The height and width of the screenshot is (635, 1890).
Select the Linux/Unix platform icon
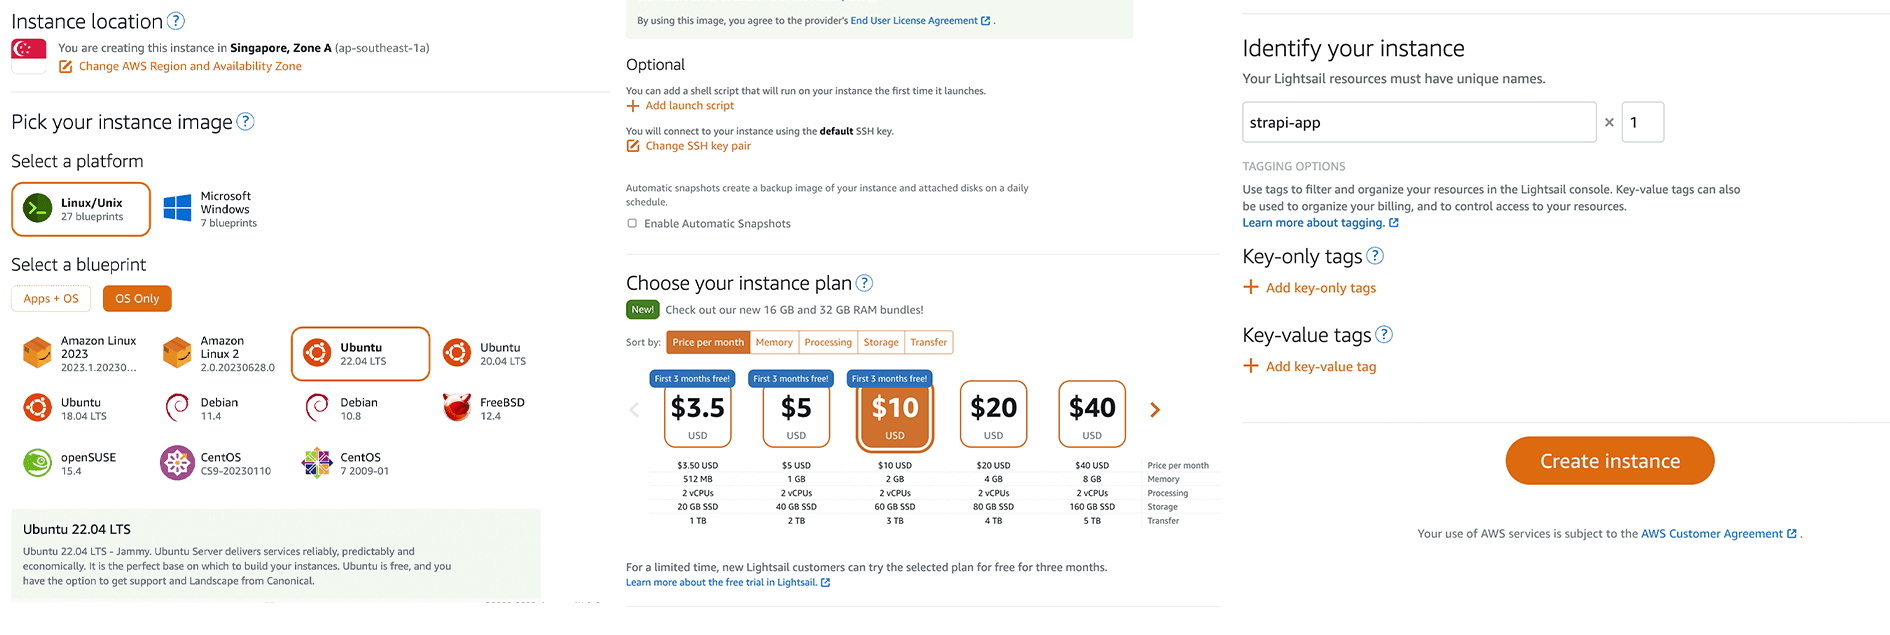pyautogui.click(x=37, y=209)
